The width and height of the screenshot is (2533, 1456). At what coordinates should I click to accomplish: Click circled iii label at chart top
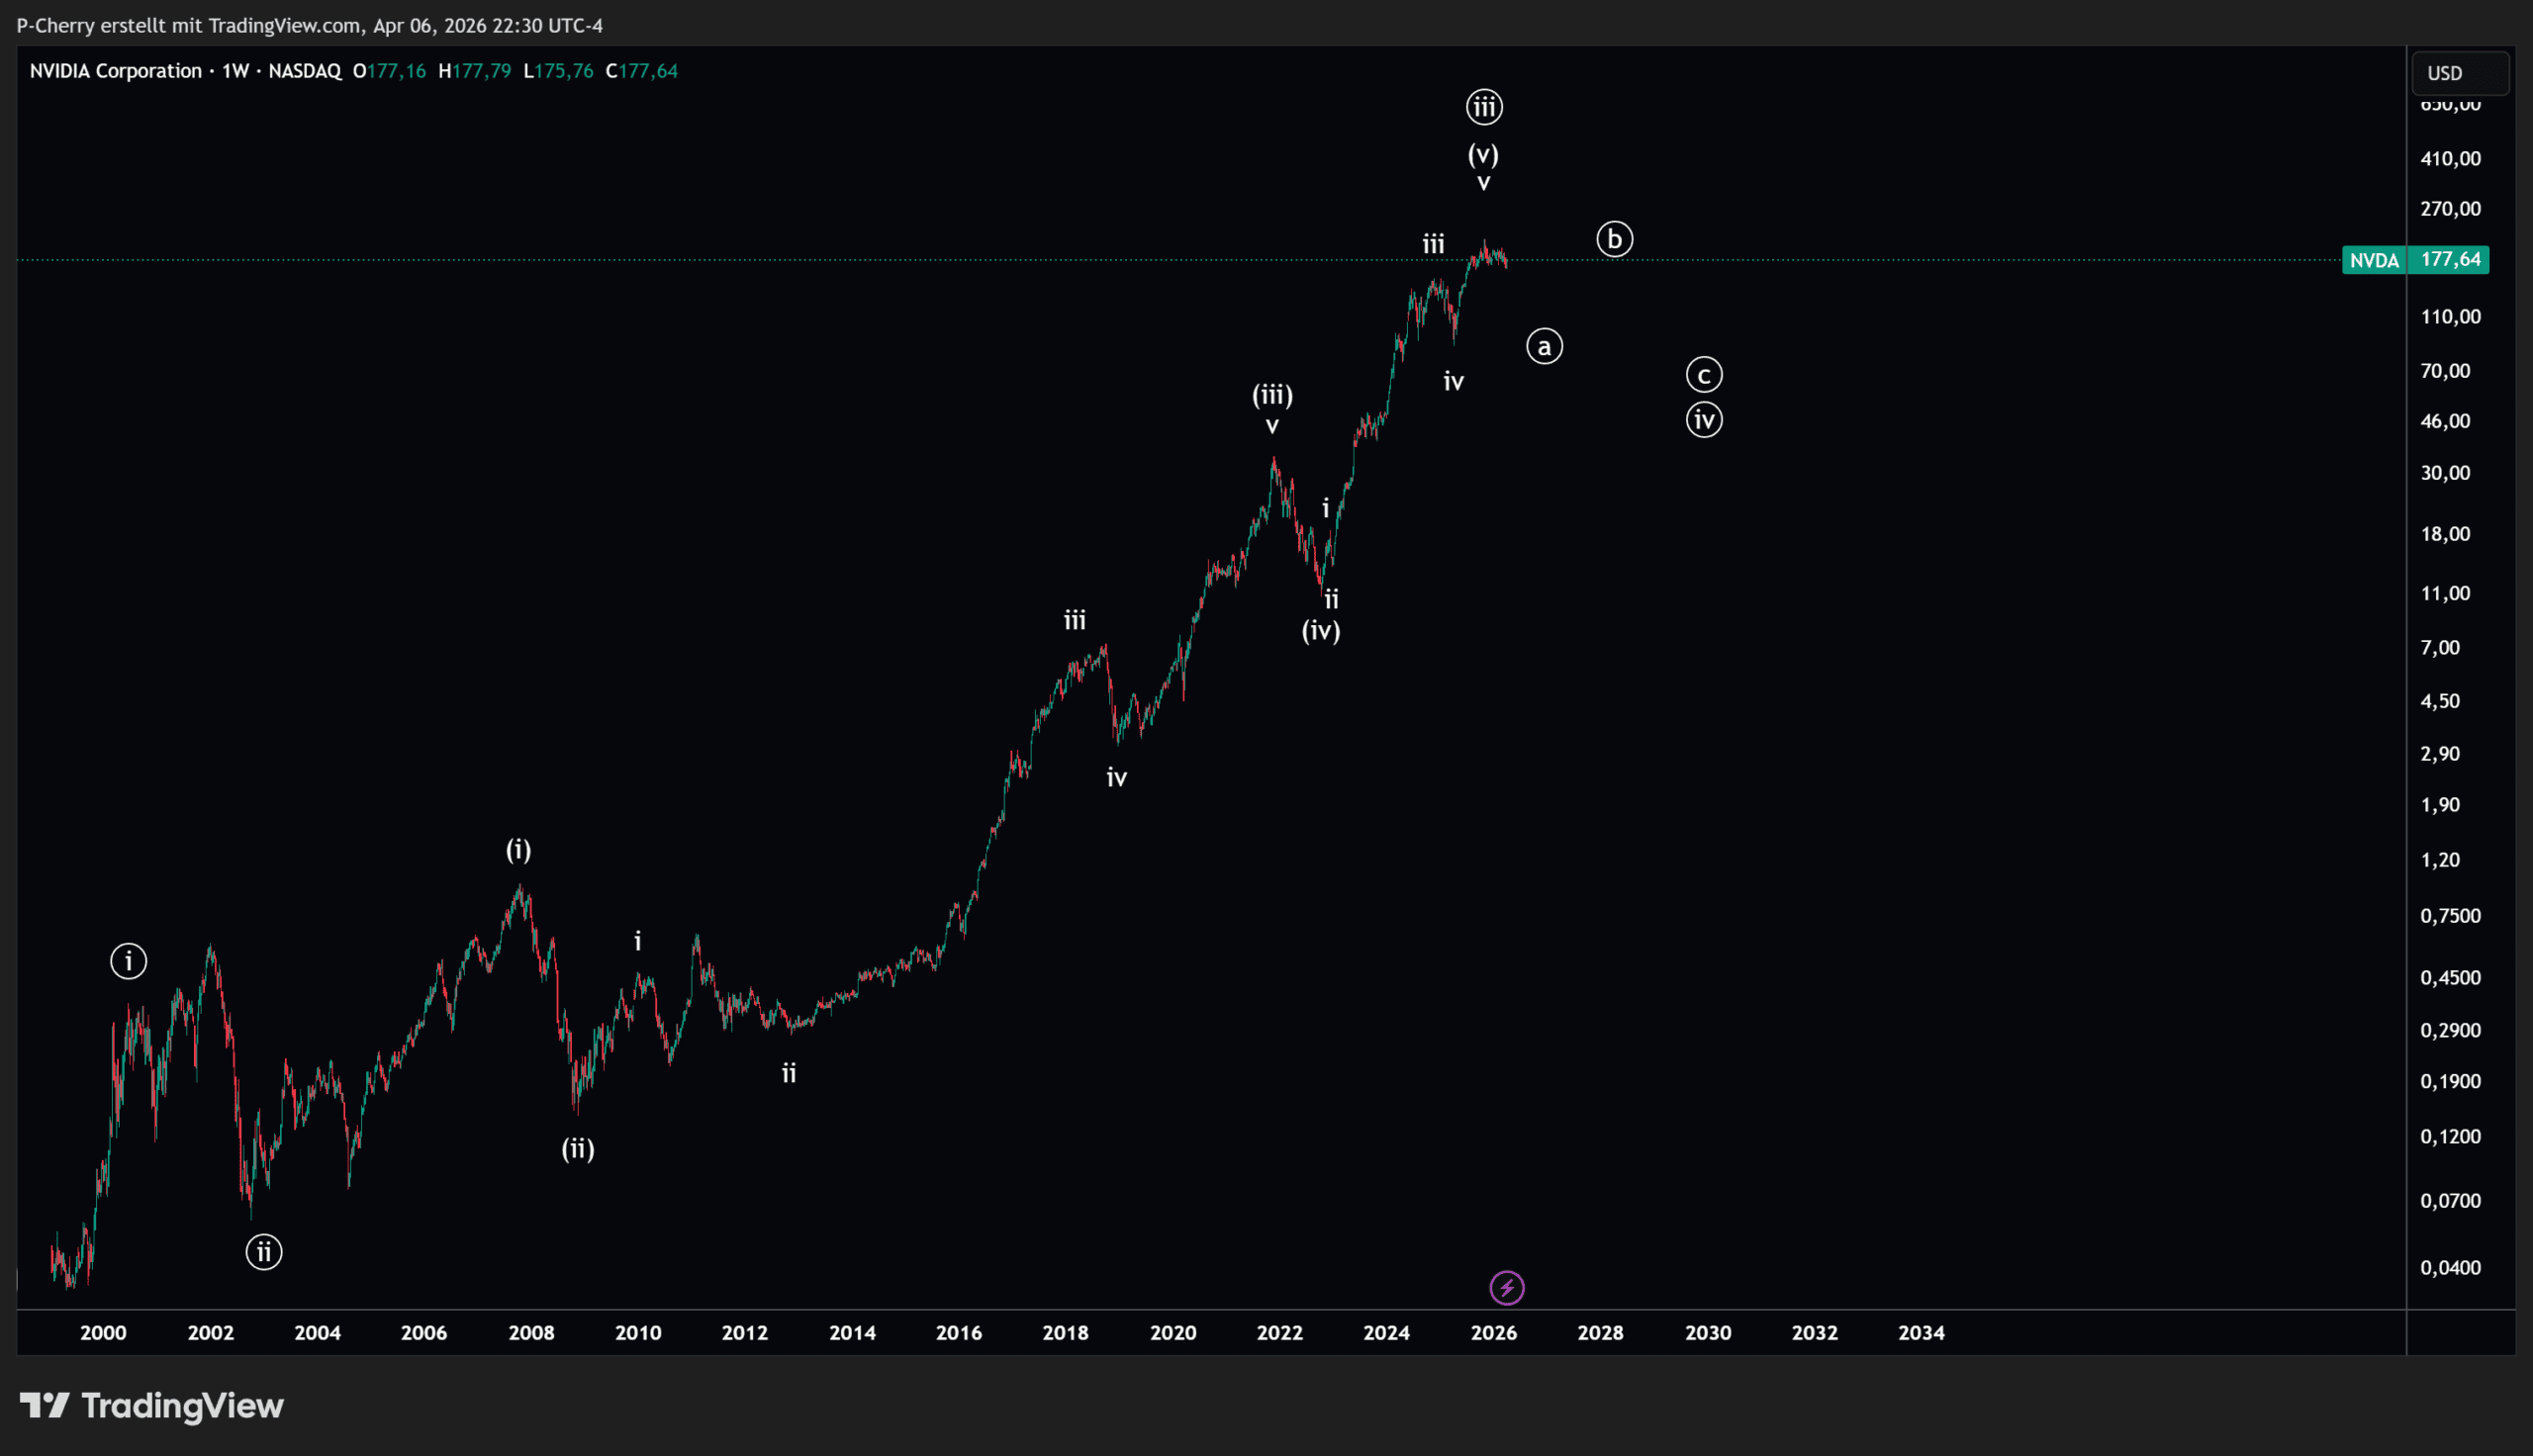coord(1484,107)
